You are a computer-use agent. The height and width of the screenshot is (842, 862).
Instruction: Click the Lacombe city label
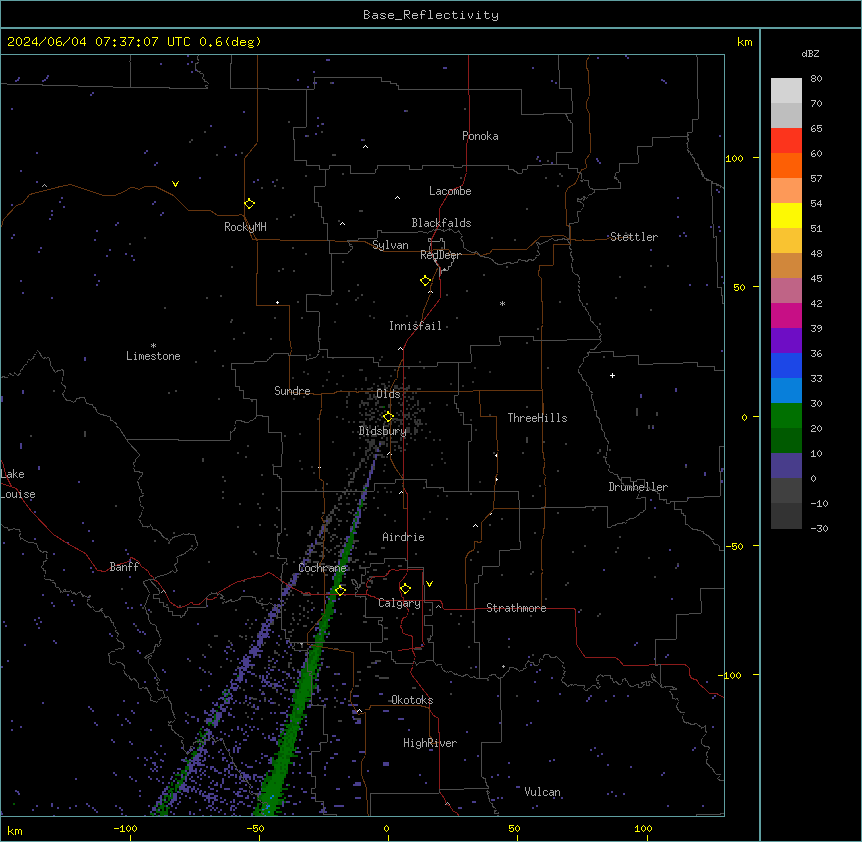pyautogui.click(x=450, y=191)
